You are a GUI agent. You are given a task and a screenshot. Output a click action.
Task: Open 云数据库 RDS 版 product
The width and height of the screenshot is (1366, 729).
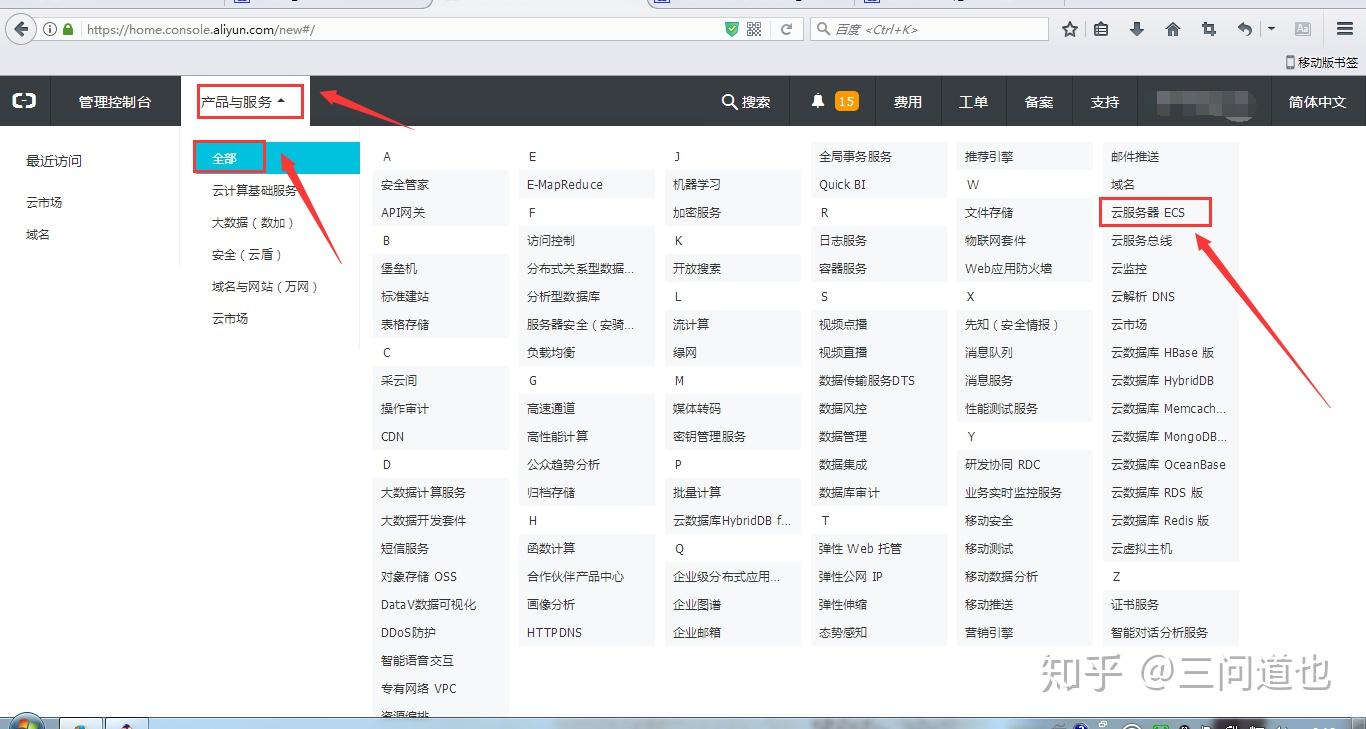[x=1157, y=492]
